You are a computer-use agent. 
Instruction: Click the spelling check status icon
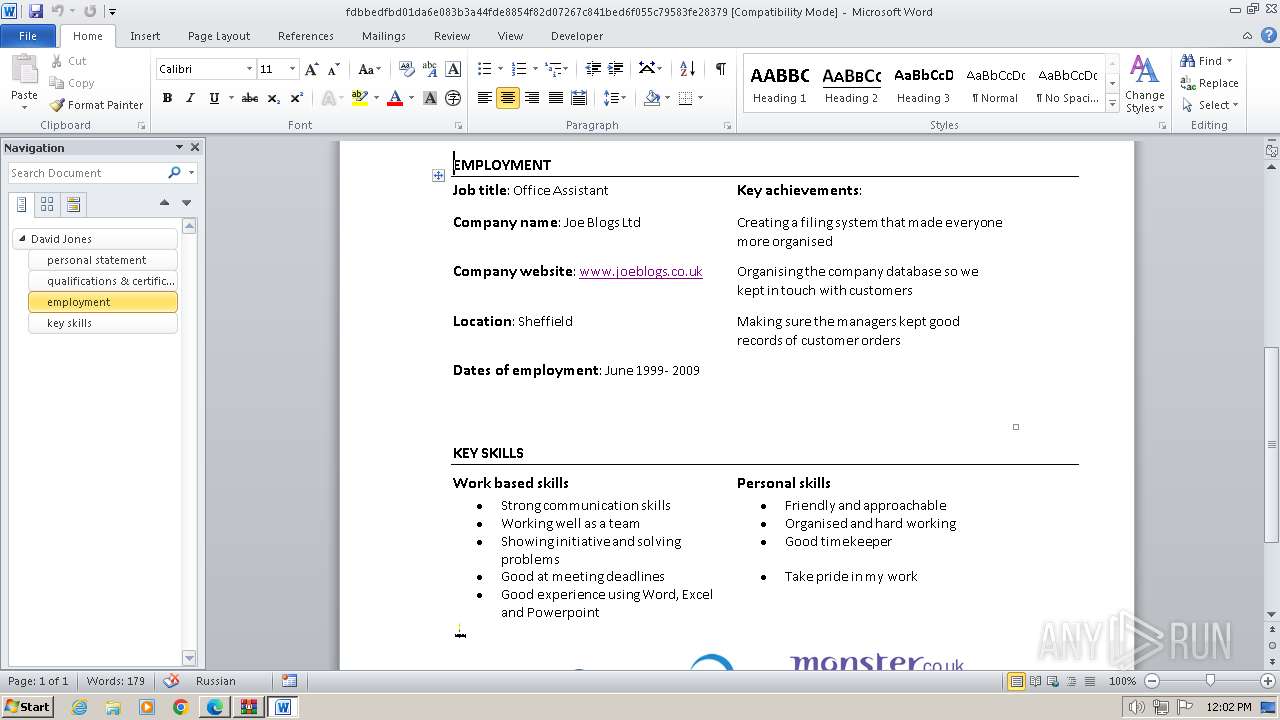(171, 681)
